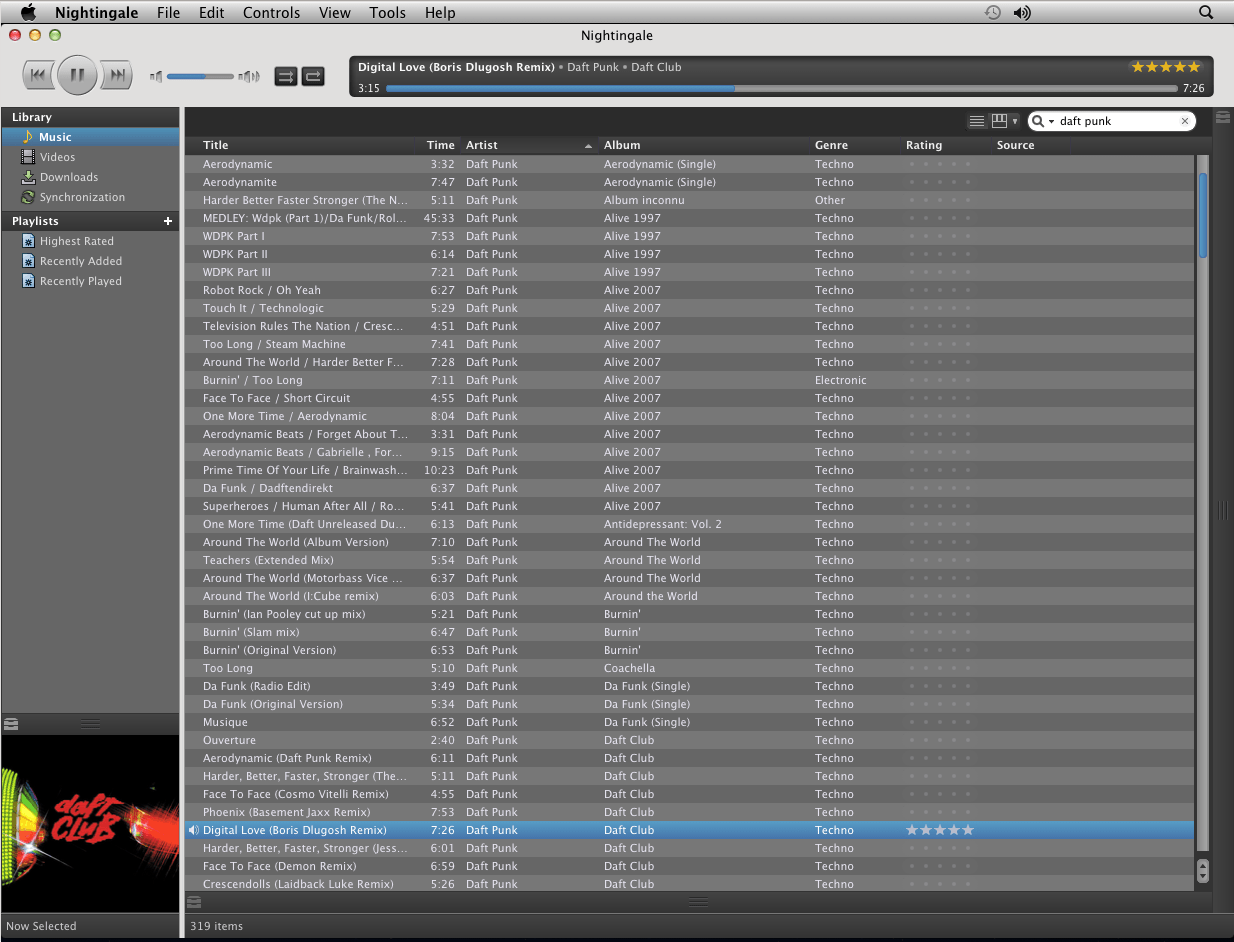Switch to filter pane view

point(999,121)
